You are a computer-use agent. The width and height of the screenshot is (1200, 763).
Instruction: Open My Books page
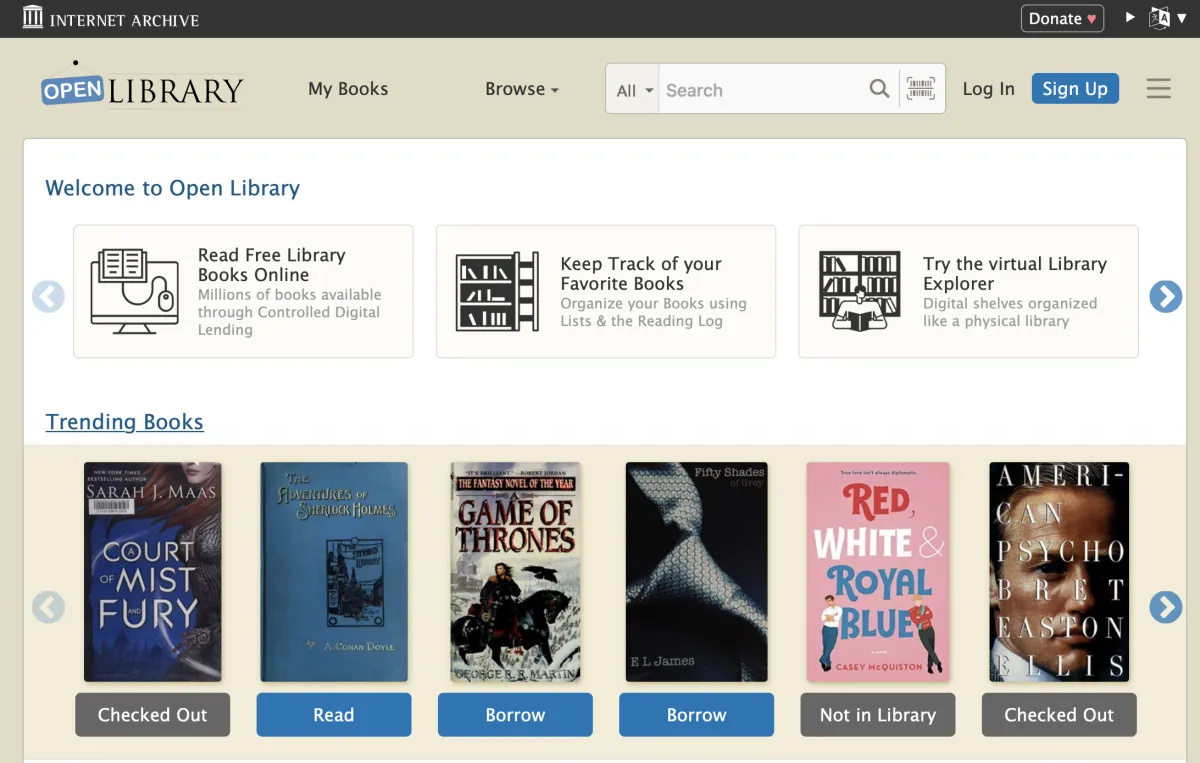348,89
